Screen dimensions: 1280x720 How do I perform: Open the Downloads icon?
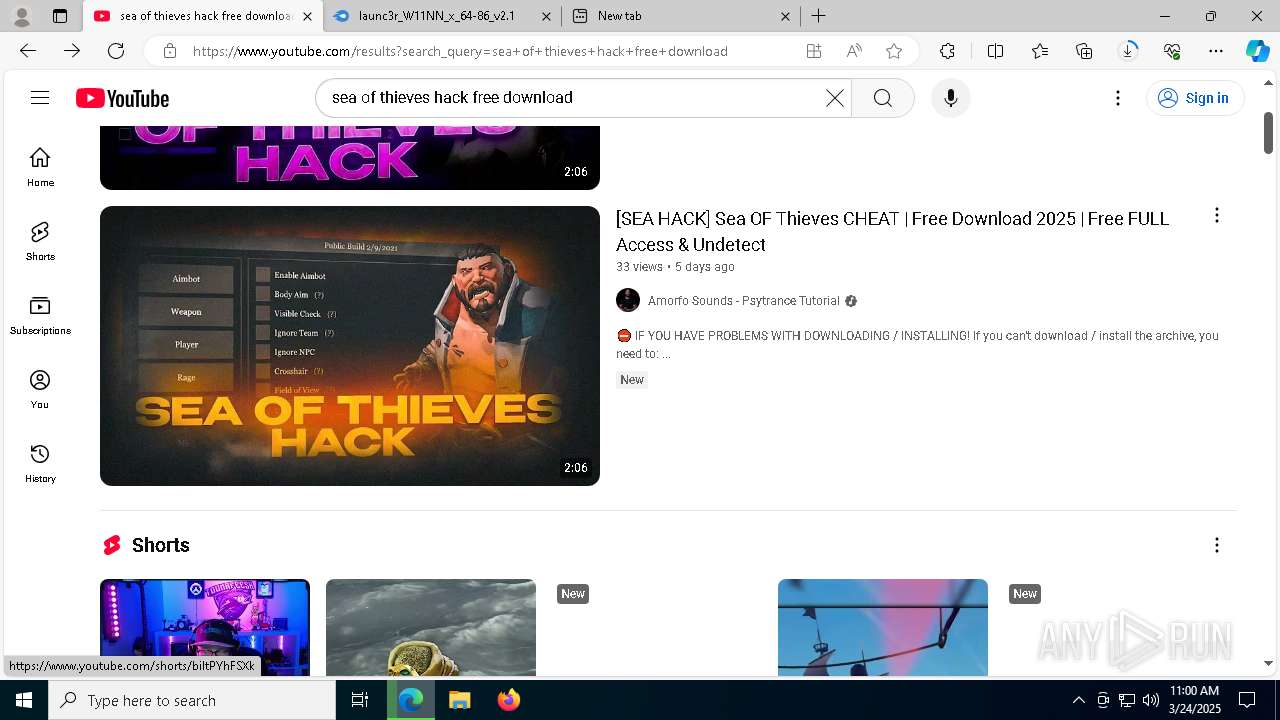1128,51
